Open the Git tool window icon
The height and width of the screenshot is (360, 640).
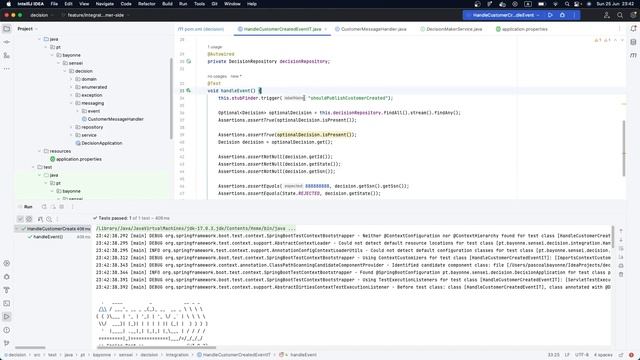[7, 343]
